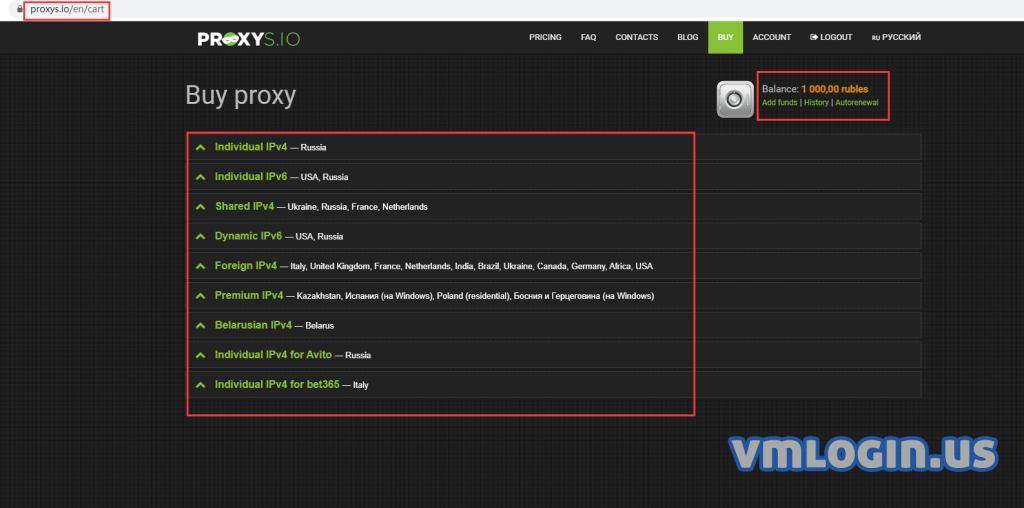
Task: Open the Account page
Action: point(772,37)
